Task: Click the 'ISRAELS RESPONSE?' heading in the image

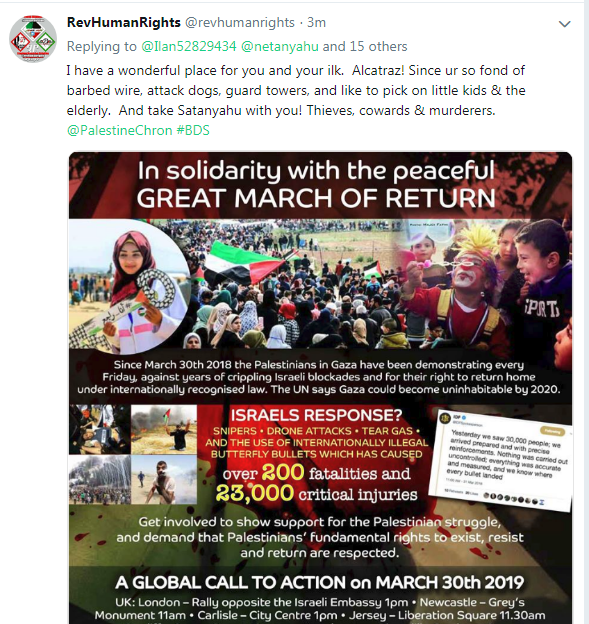Action: point(316,415)
